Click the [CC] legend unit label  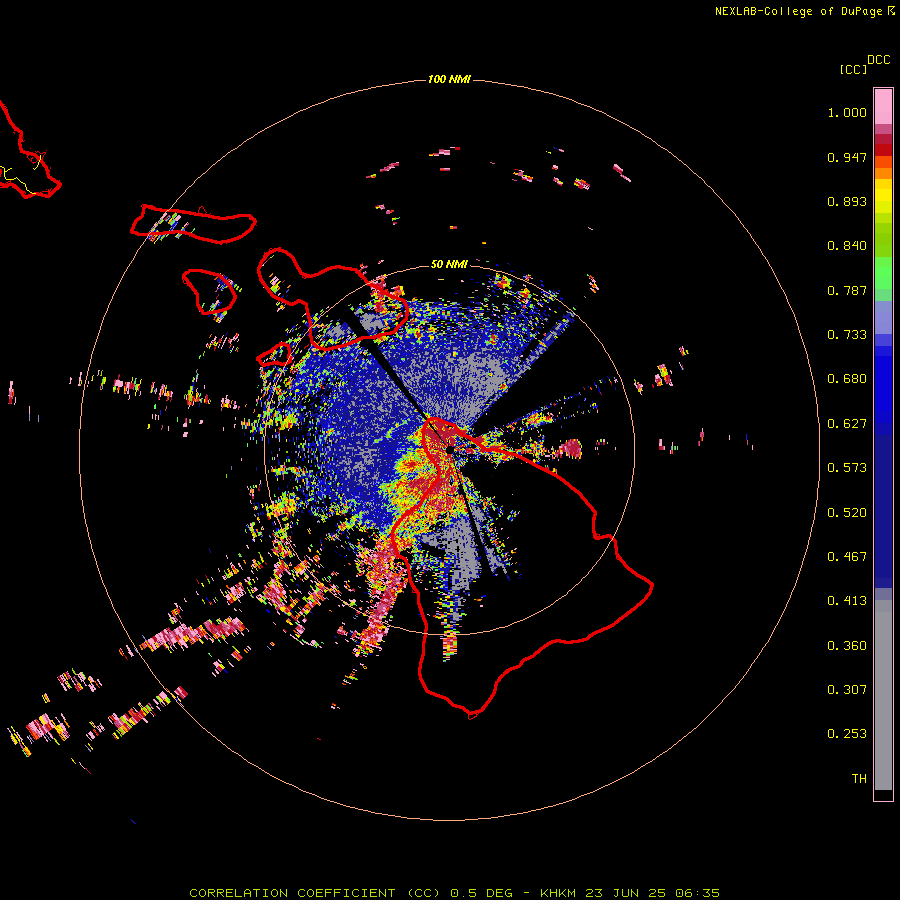coord(853,69)
